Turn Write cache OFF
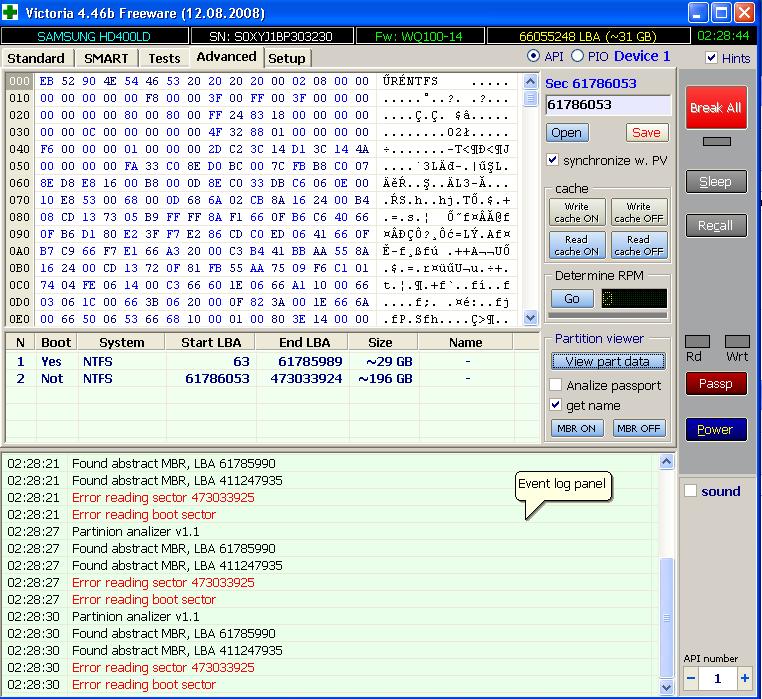The height and width of the screenshot is (699, 762). [639, 212]
